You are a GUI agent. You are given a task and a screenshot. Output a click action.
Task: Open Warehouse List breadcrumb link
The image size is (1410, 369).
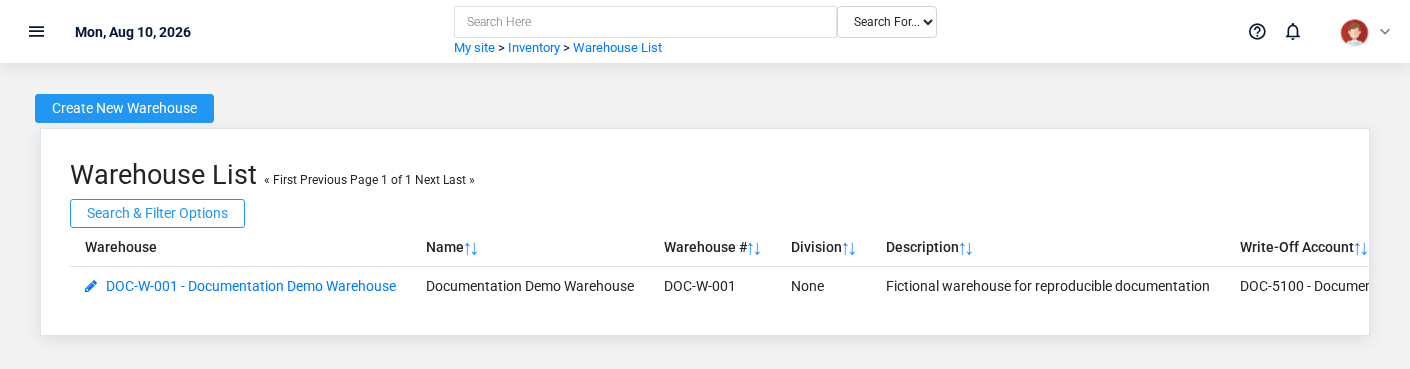point(617,48)
